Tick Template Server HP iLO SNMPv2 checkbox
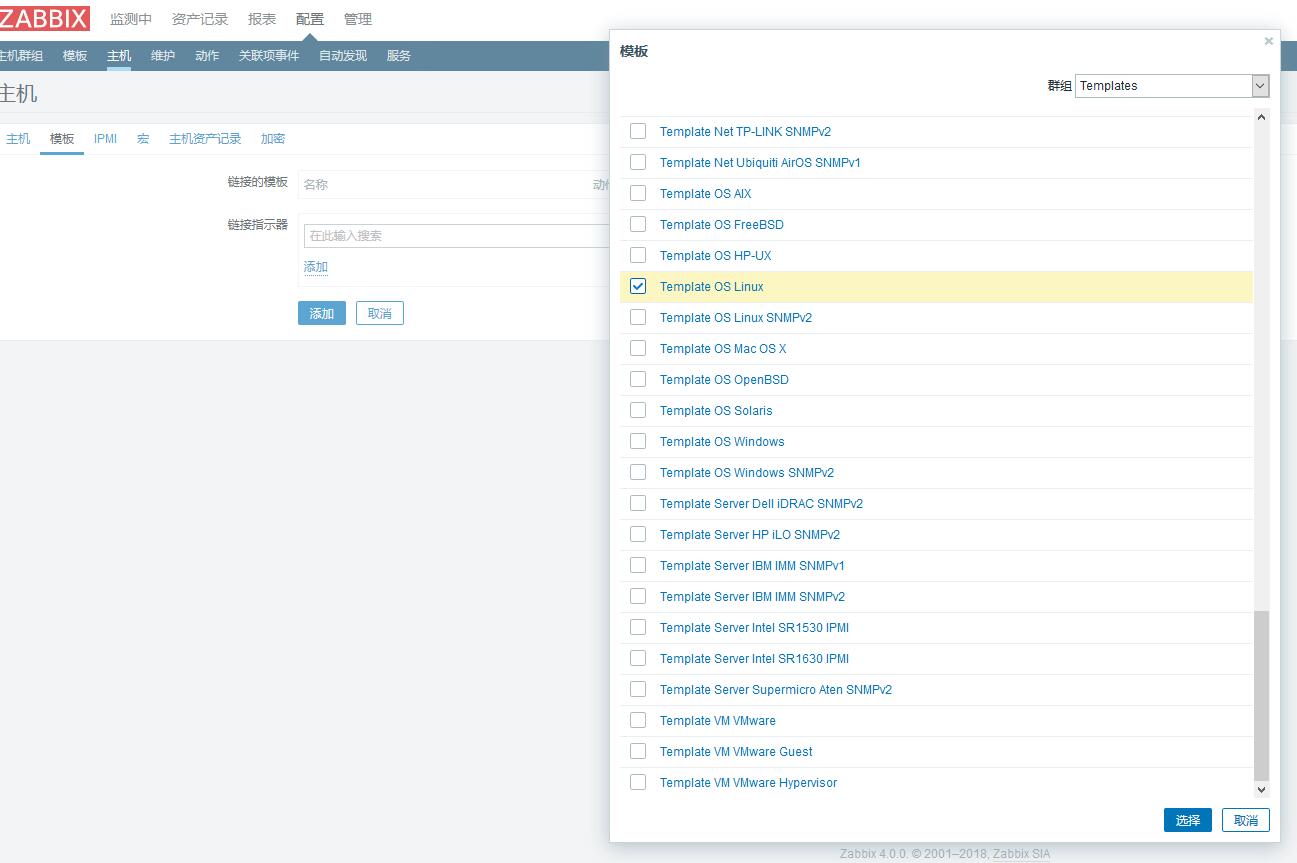Image resolution: width=1297 pixels, height=863 pixels. (x=638, y=534)
